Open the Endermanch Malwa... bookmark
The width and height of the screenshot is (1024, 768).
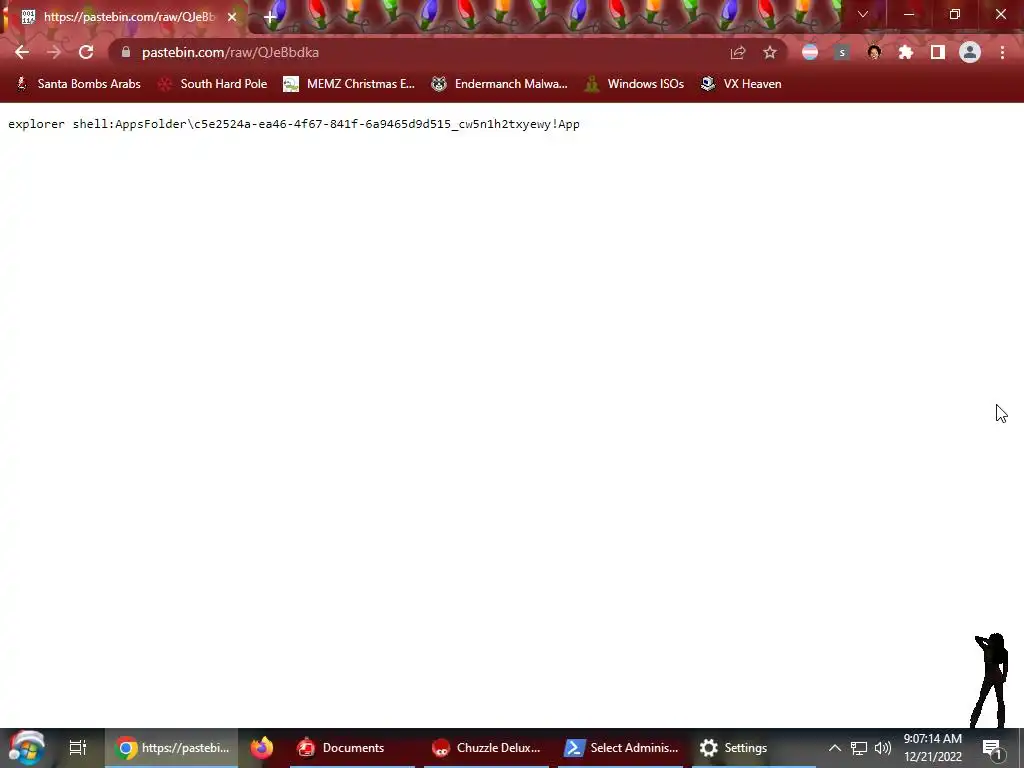(499, 84)
